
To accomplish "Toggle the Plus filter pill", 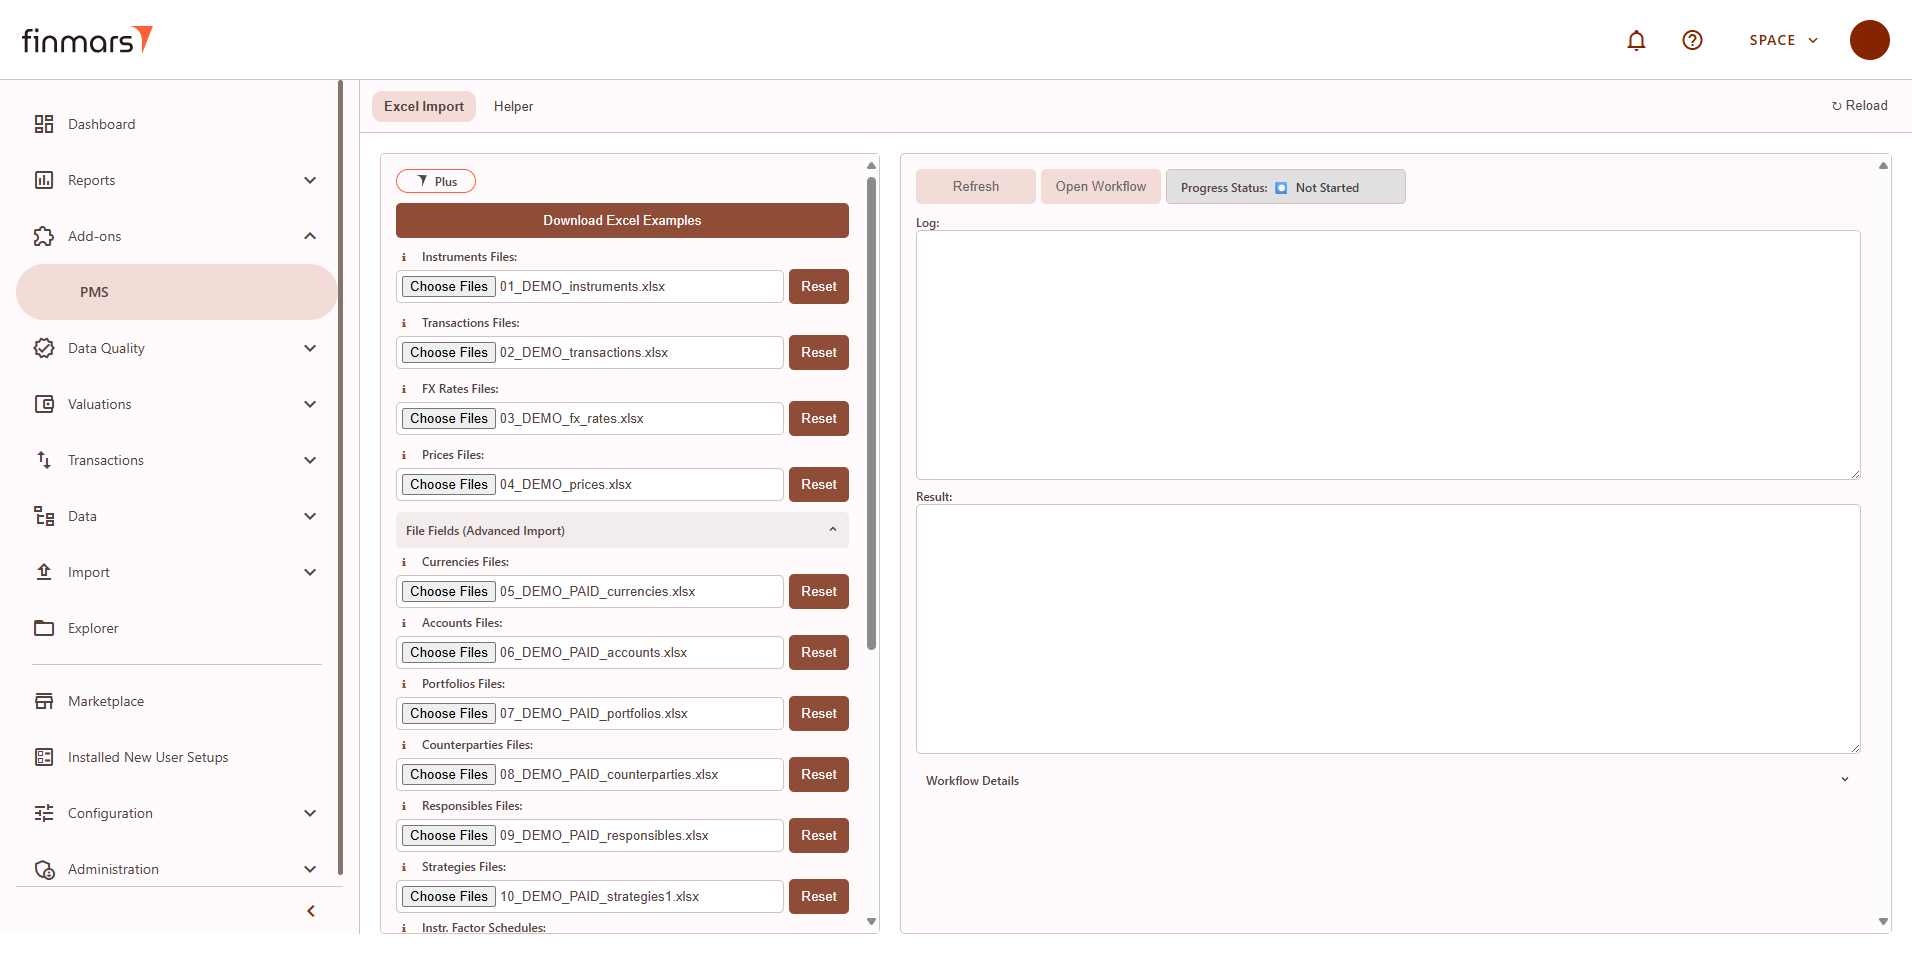I will click(436, 181).
